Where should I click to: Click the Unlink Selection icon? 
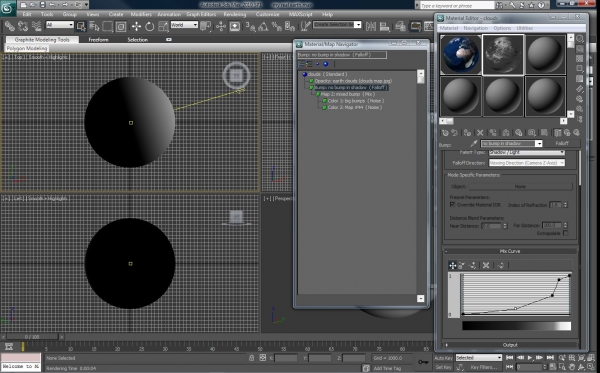pos(23,26)
